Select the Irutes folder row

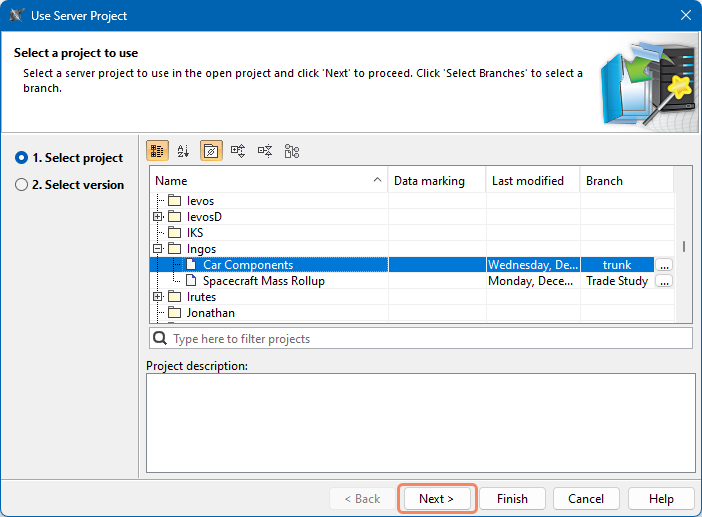(x=412, y=296)
